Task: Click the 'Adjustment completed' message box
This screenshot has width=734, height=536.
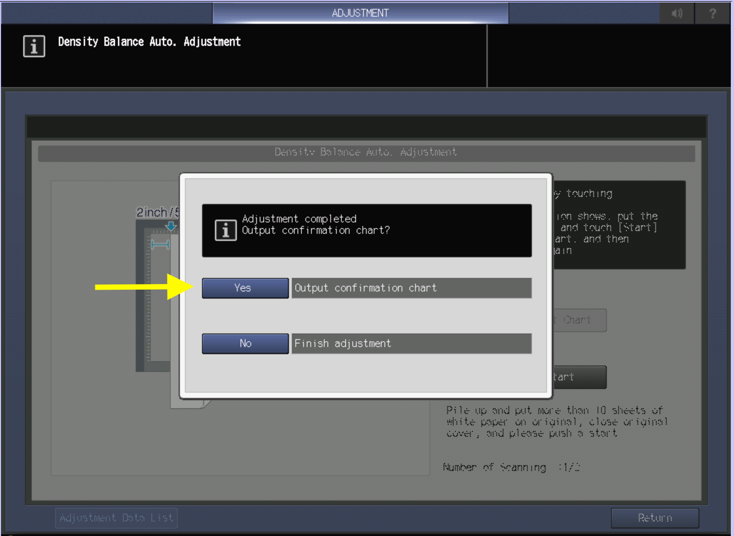Action: (x=366, y=230)
